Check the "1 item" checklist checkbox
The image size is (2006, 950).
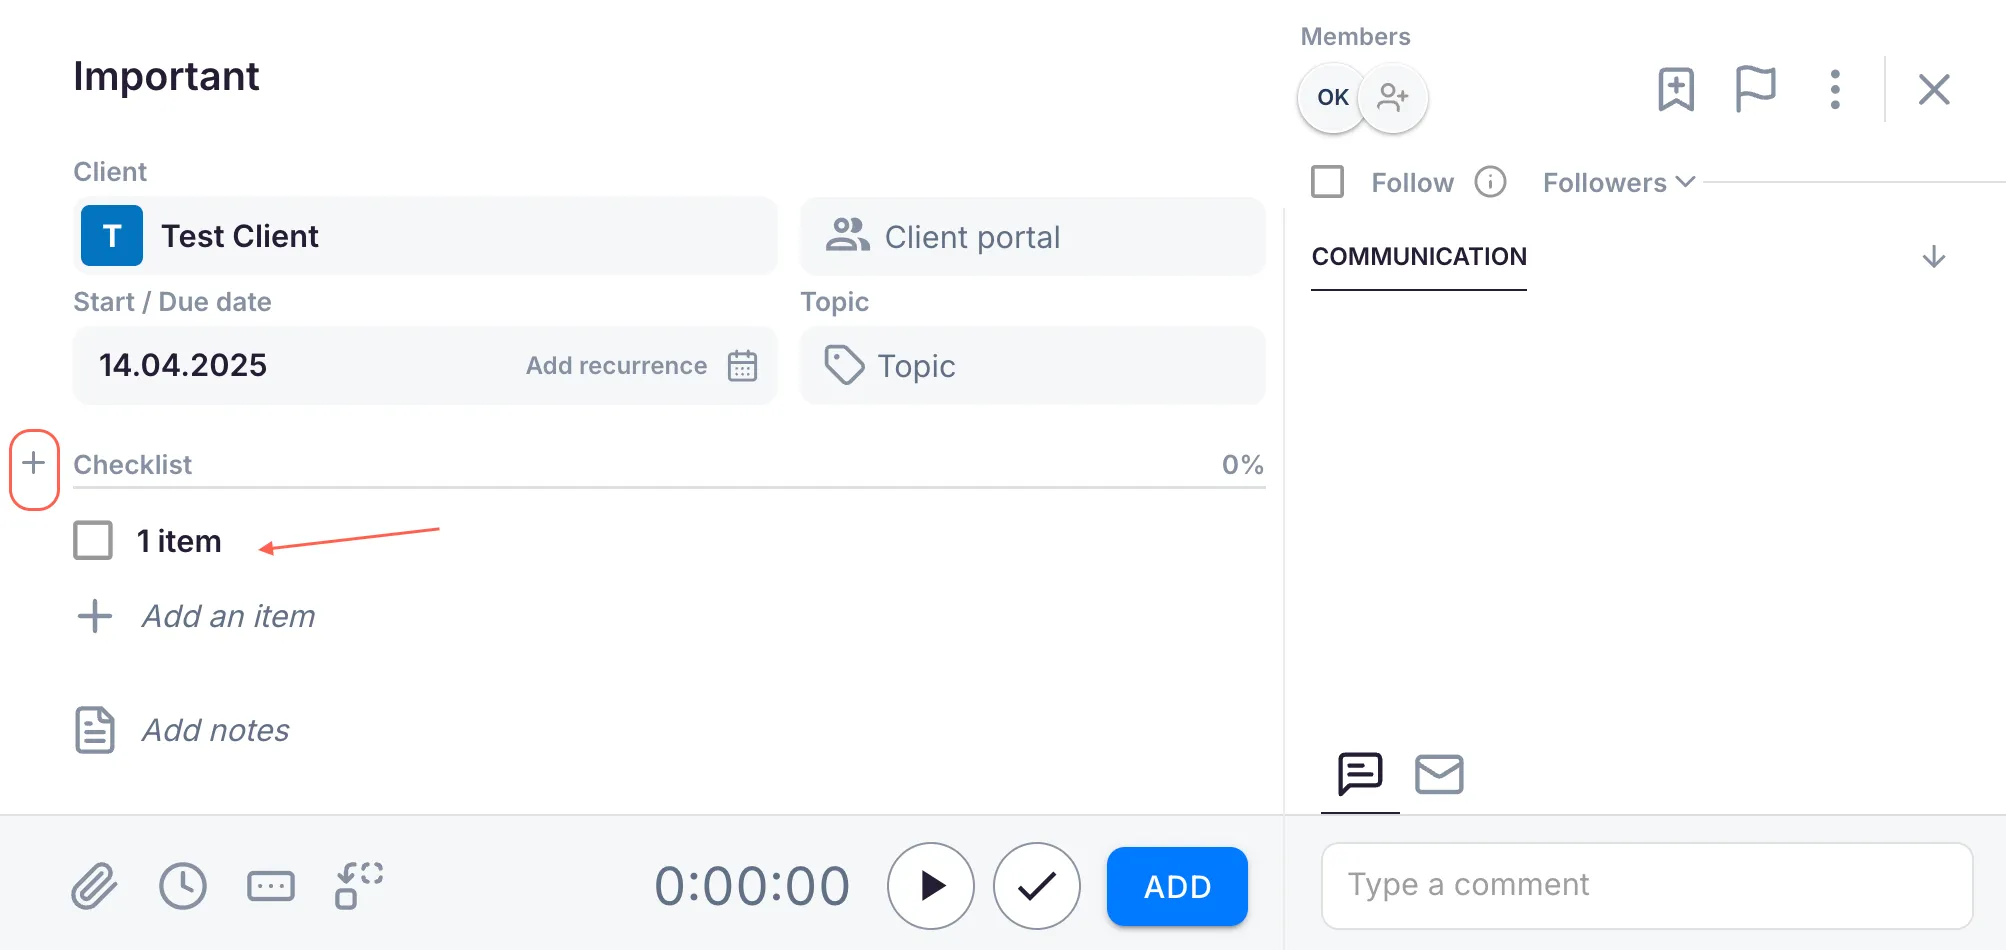(93, 541)
